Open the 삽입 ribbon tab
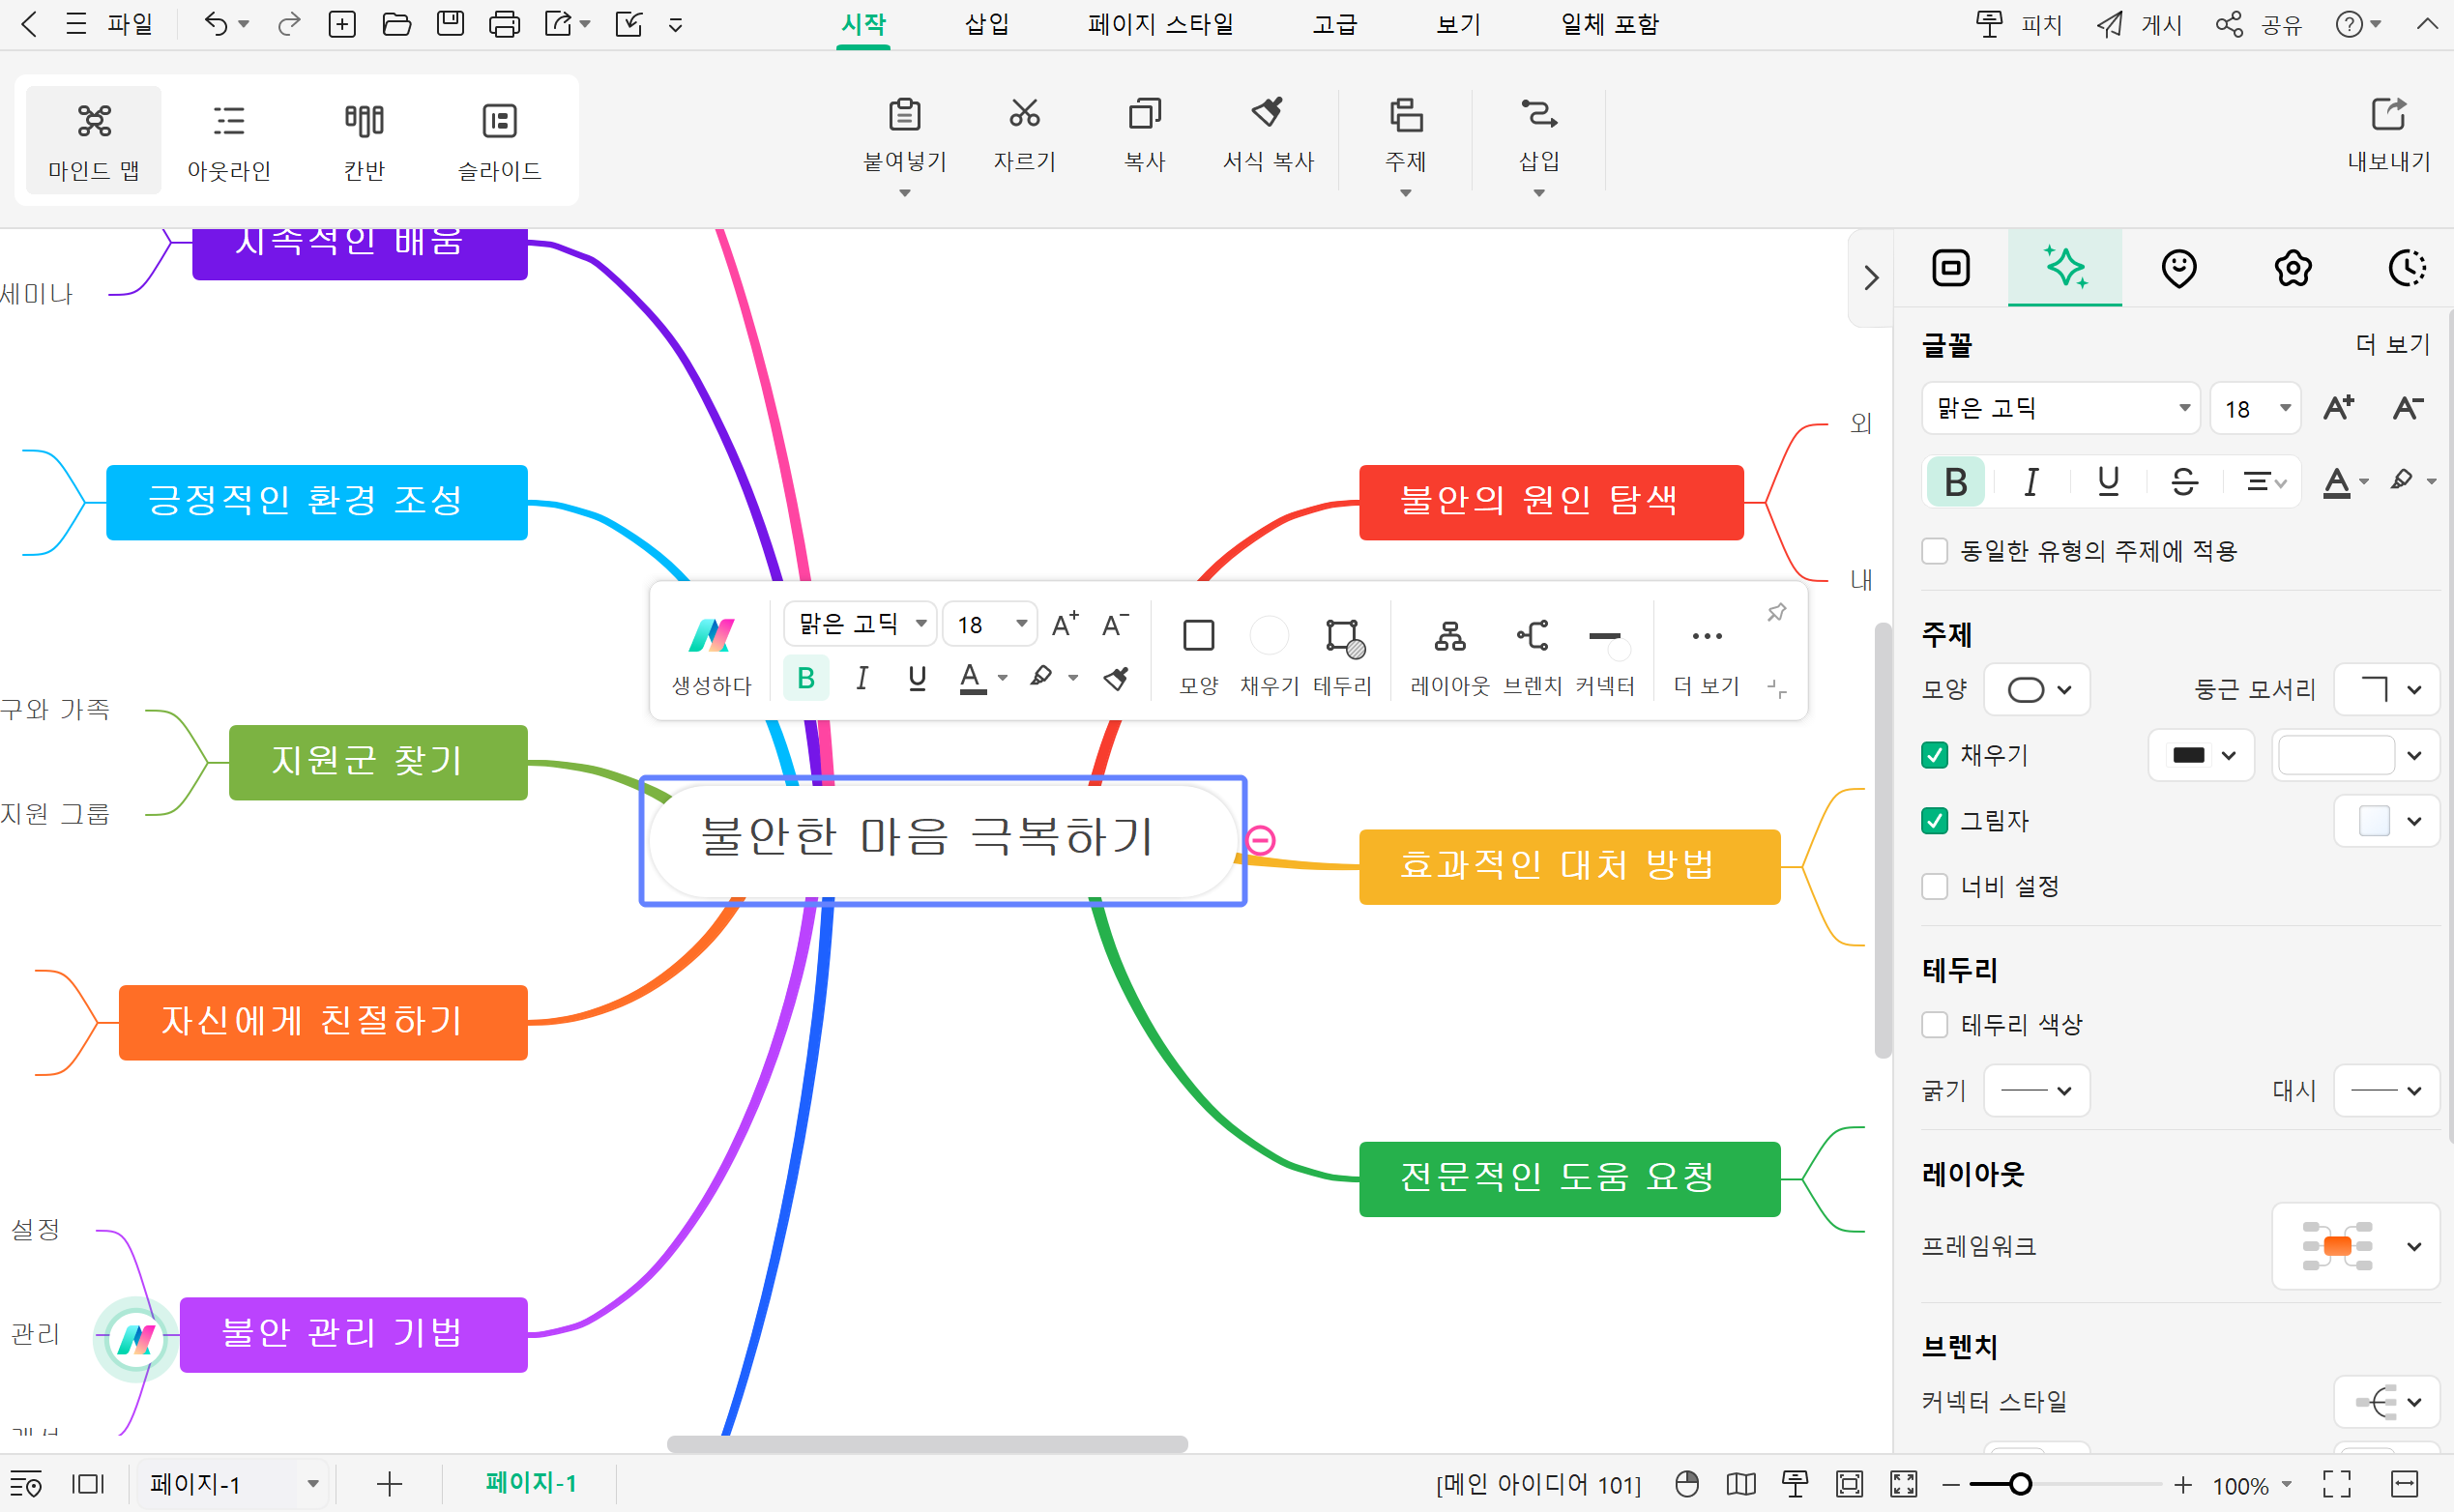The height and width of the screenshot is (1512, 2454). (986, 24)
